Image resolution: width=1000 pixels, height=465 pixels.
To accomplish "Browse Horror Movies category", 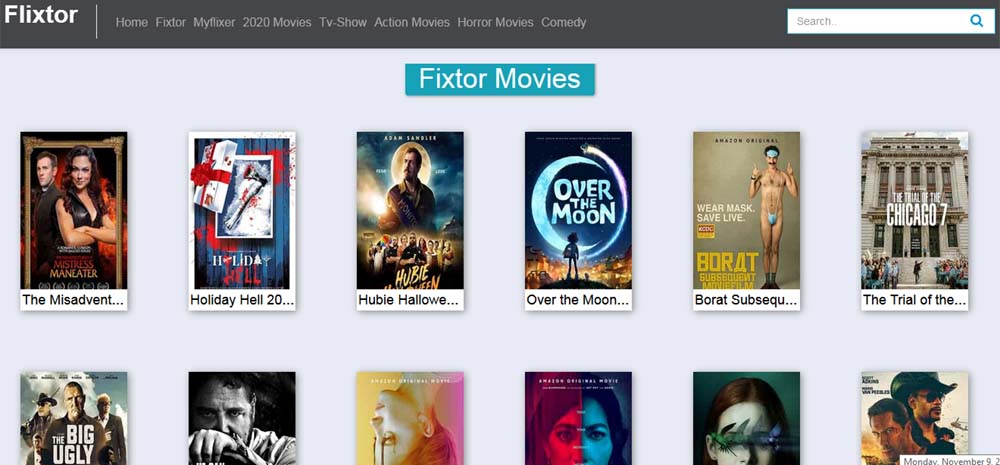I will (x=496, y=22).
